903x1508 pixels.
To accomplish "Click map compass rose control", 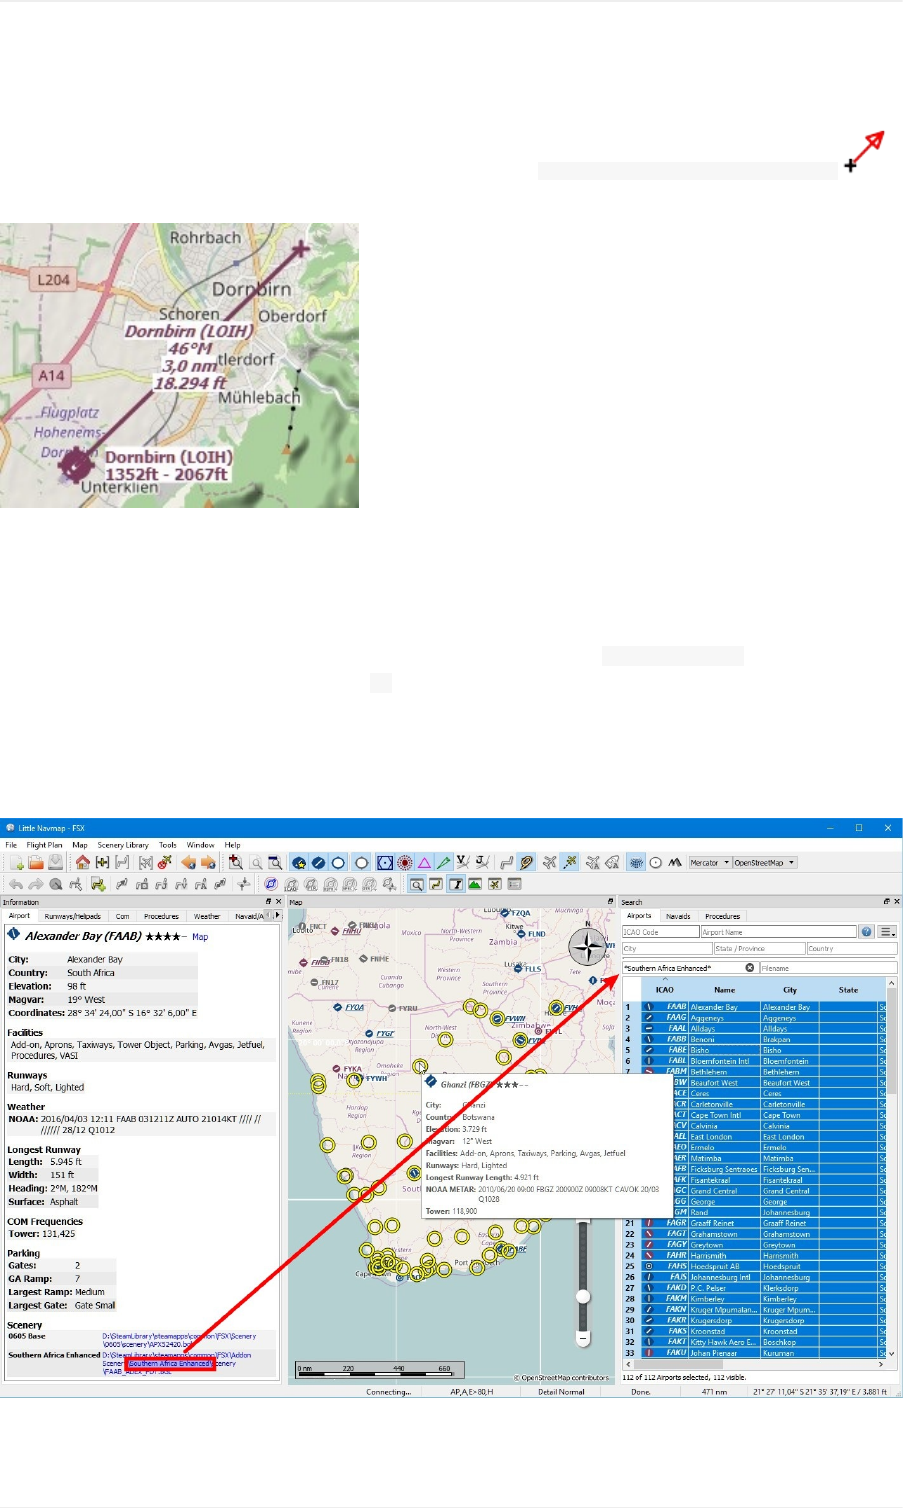I will (x=588, y=947).
